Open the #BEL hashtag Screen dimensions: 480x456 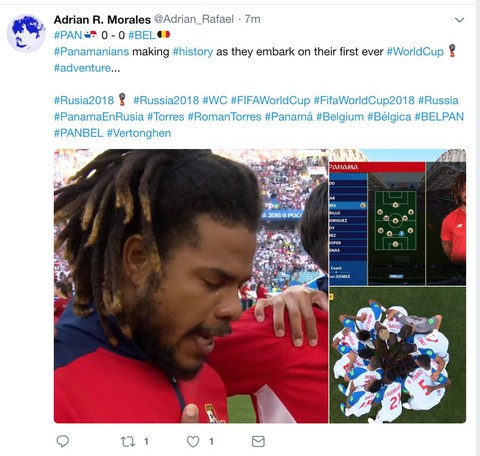click(x=142, y=35)
